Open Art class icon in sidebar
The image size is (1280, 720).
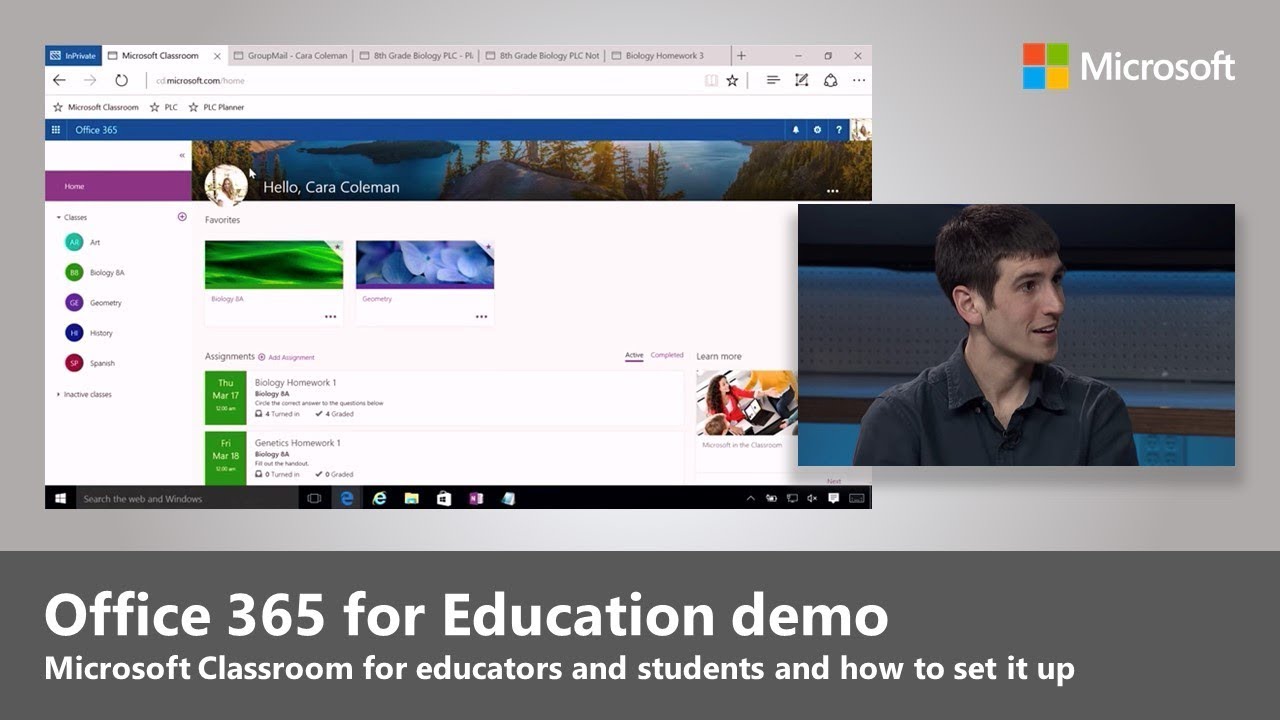tap(74, 242)
